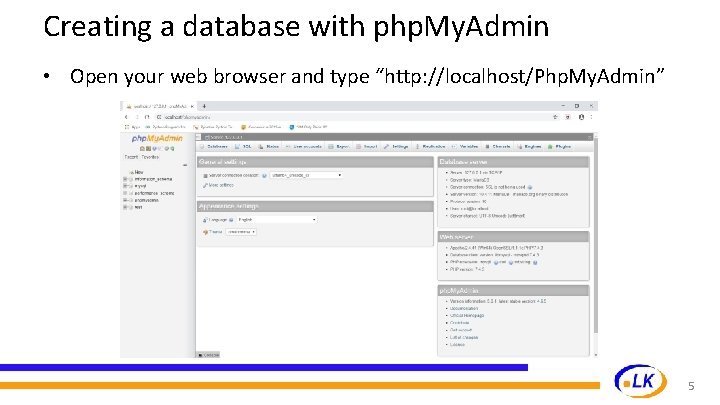
Task: Open the Official Homepage link
Action: pyautogui.click(x=467, y=315)
